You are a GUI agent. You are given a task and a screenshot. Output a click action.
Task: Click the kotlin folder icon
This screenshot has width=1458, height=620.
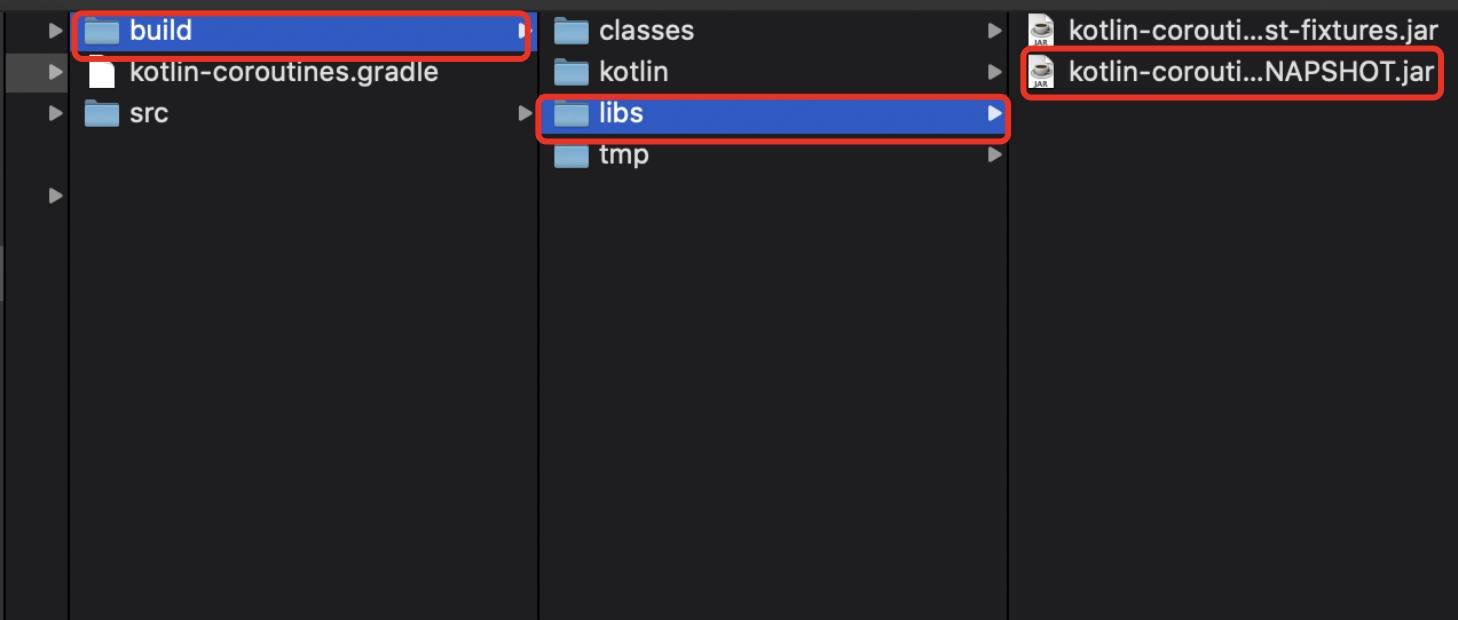pos(571,73)
